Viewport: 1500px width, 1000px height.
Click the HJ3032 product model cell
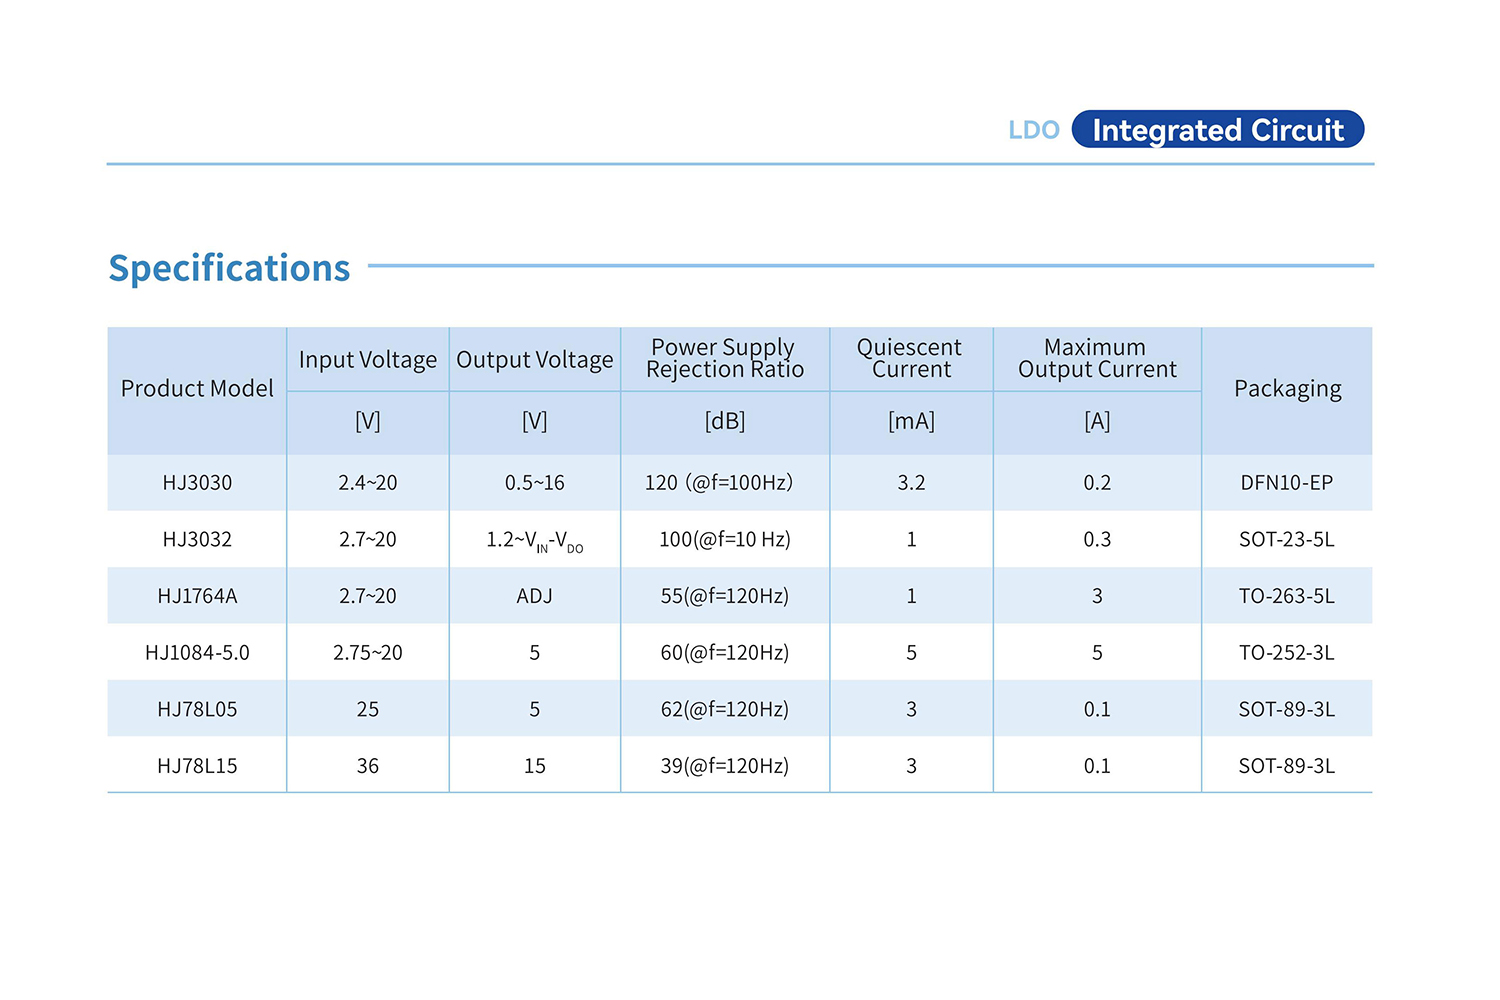point(197,540)
